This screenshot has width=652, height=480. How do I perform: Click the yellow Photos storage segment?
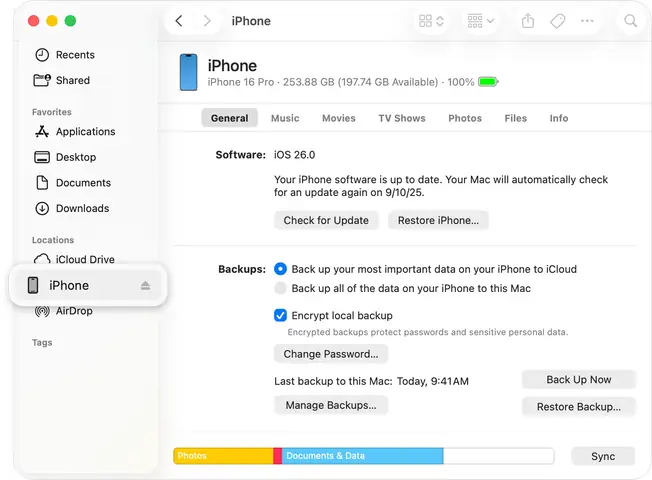point(223,456)
